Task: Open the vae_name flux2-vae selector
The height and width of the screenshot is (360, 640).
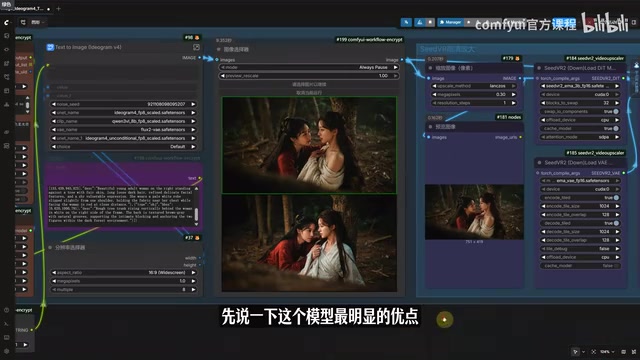Action: [x=123, y=130]
